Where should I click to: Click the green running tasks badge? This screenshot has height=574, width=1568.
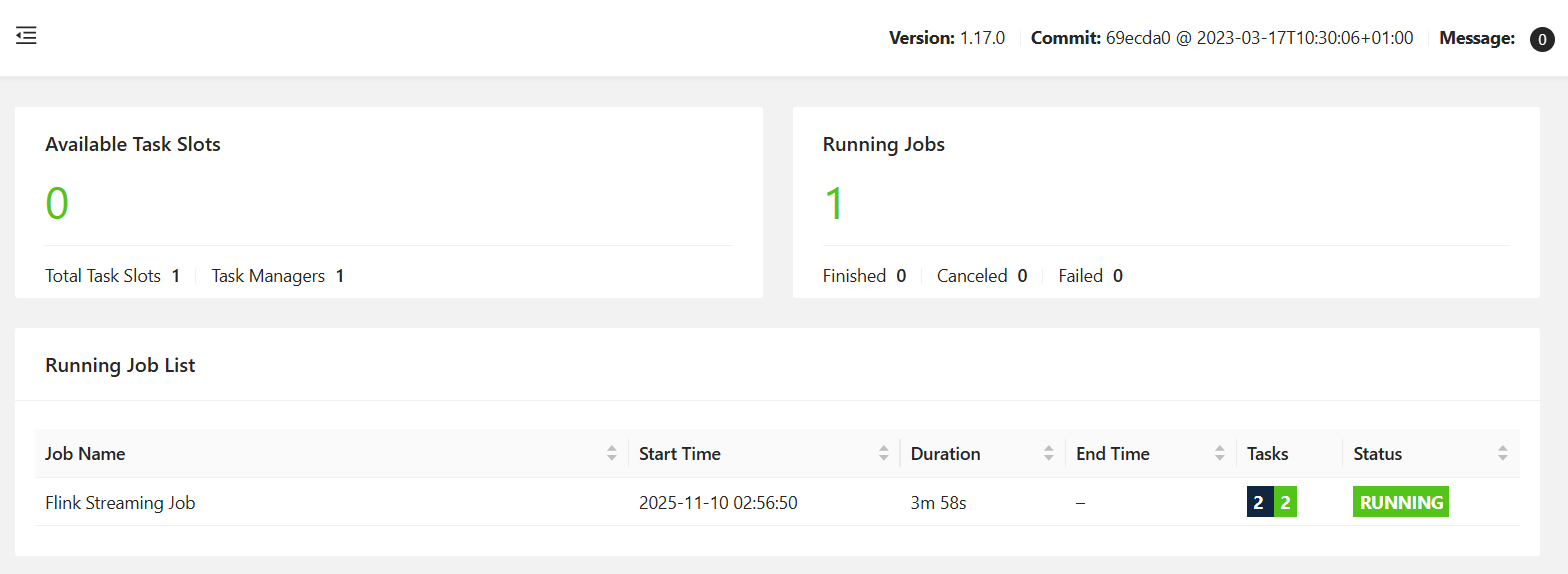[x=1285, y=503]
